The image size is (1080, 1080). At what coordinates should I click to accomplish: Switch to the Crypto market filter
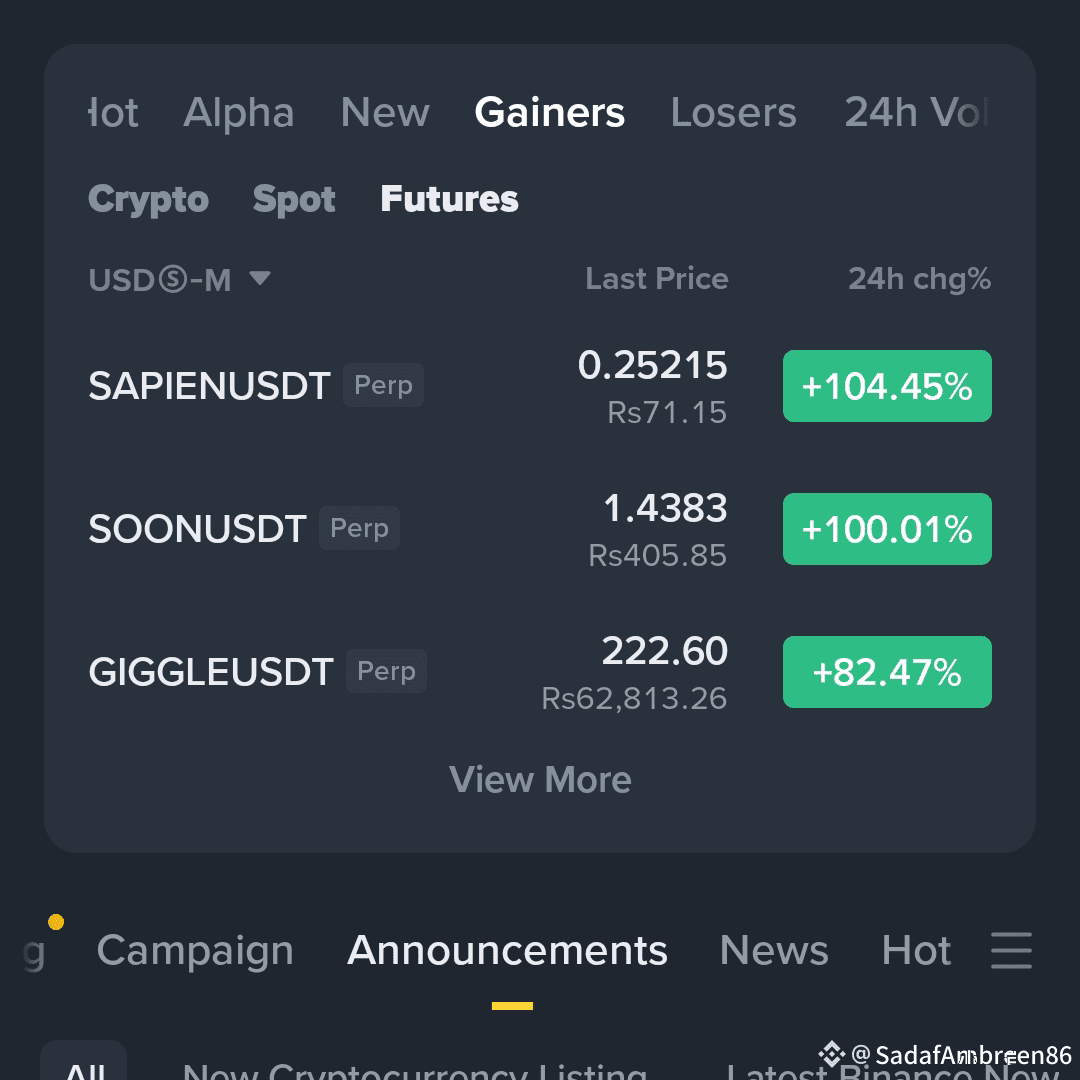(x=148, y=199)
